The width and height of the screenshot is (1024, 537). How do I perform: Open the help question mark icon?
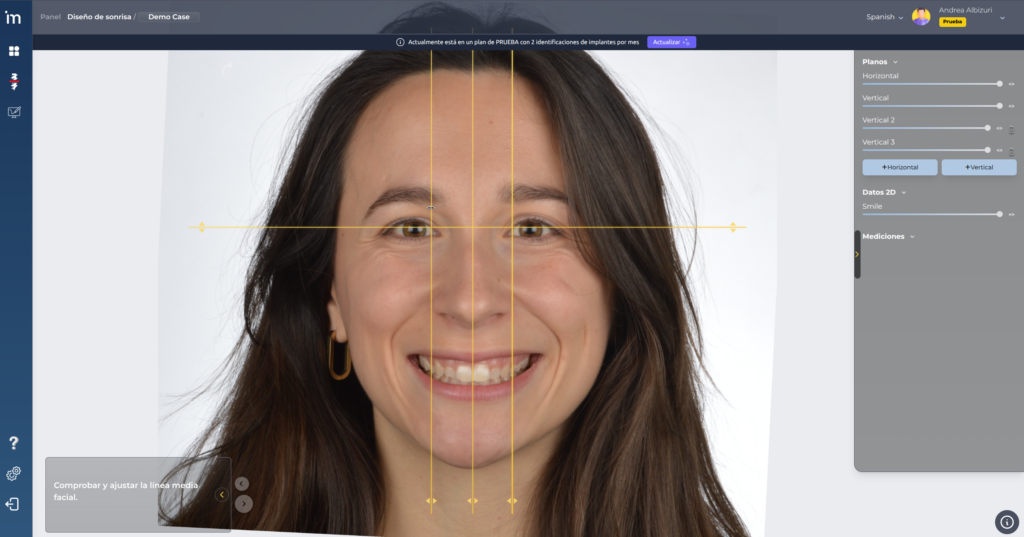(14, 443)
